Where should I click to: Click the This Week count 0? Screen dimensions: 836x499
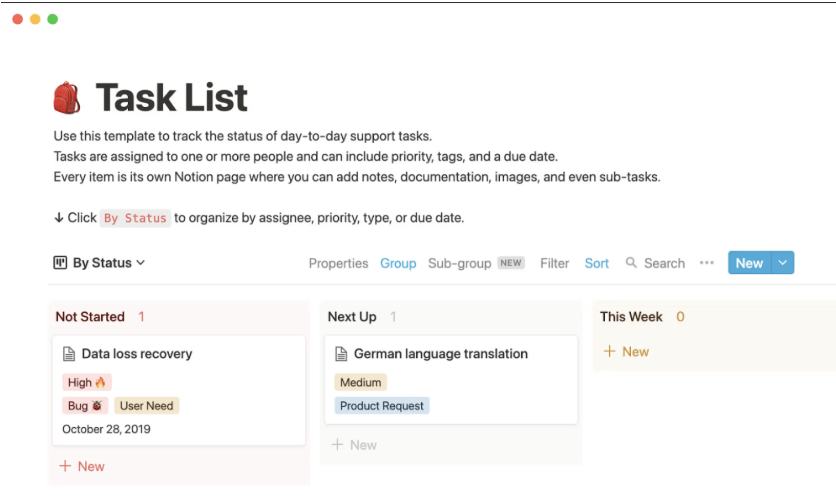click(680, 317)
